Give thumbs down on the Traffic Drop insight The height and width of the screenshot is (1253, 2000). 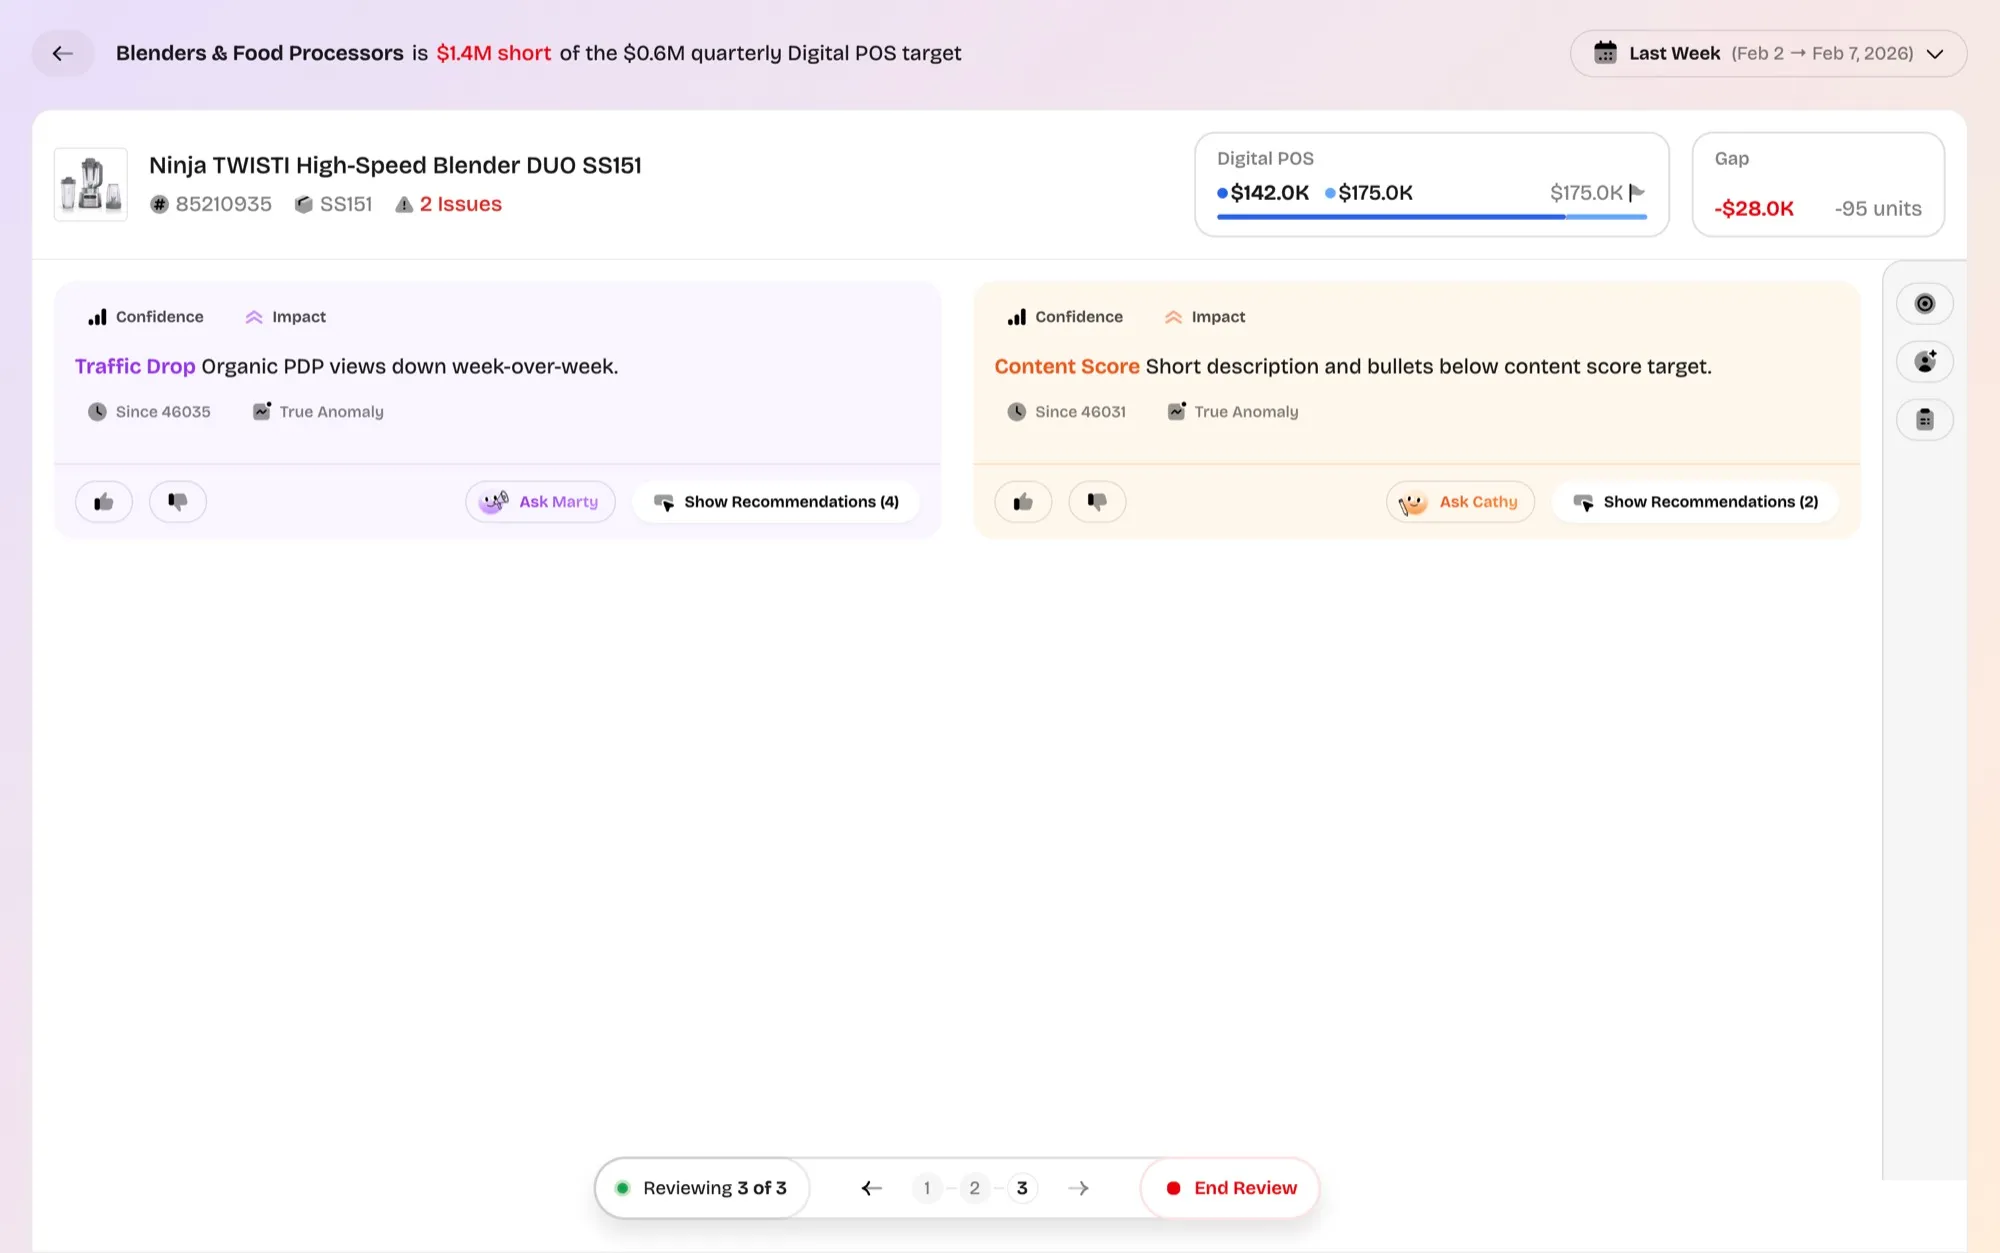[178, 502]
